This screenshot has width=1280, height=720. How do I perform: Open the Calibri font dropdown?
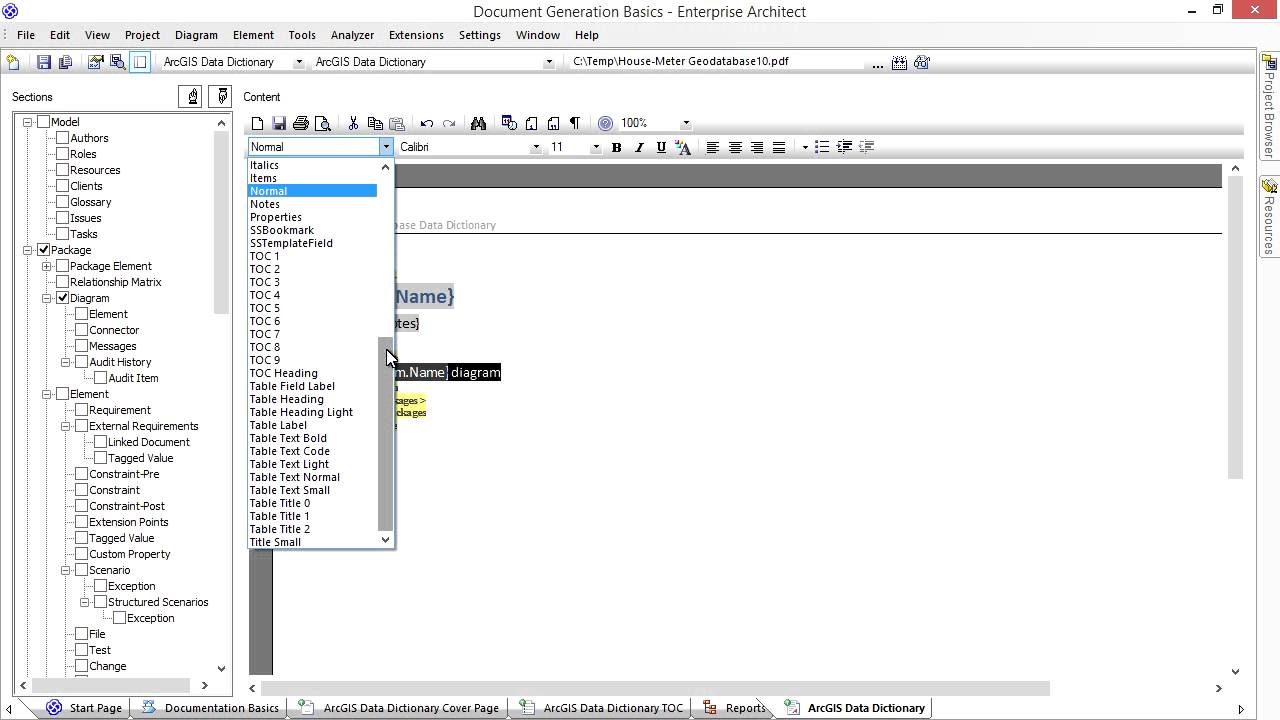pyautogui.click(x=535, y=147)
